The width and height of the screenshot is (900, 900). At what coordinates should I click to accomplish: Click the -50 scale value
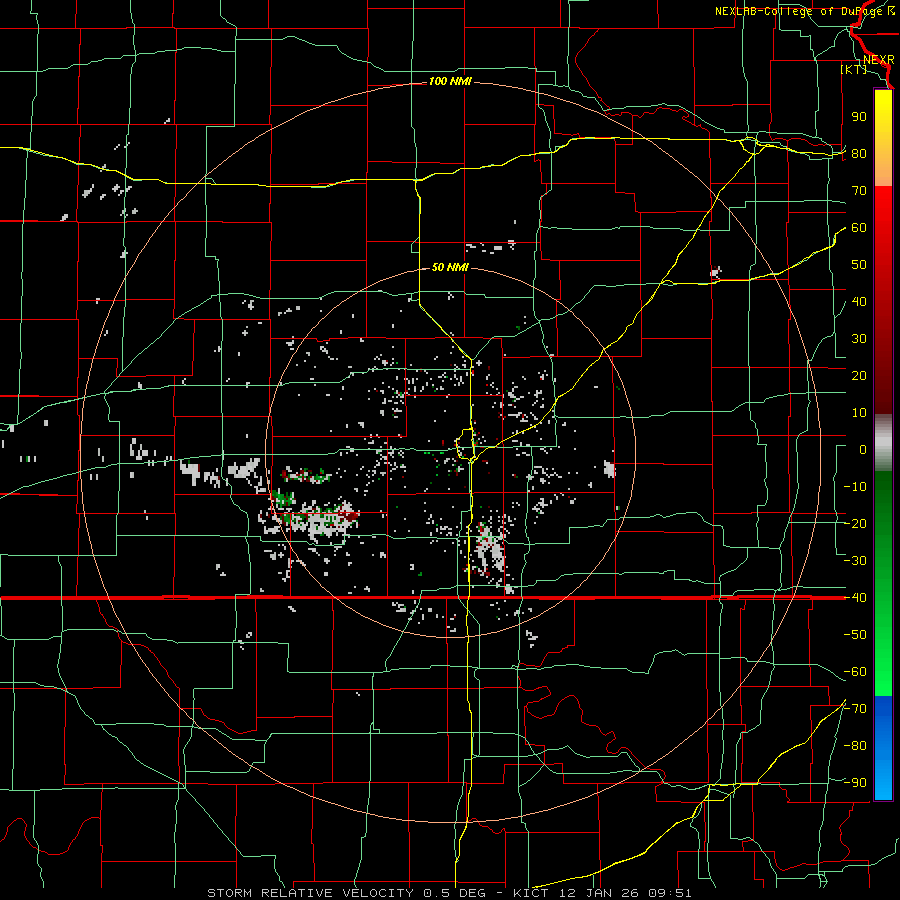pyautogui.click(x=855, y=635)
